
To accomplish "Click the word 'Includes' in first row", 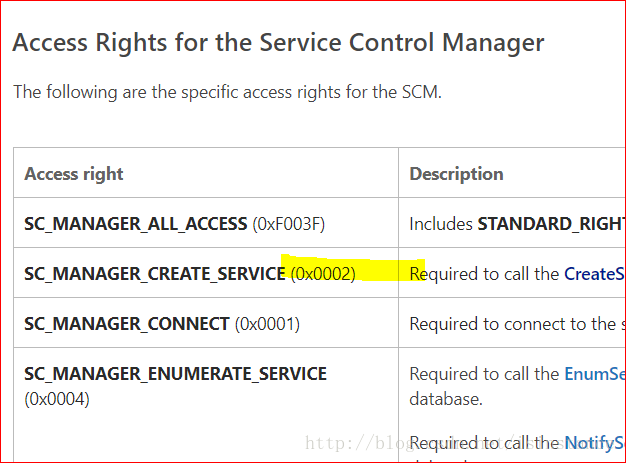I will [x=441, y=224].
